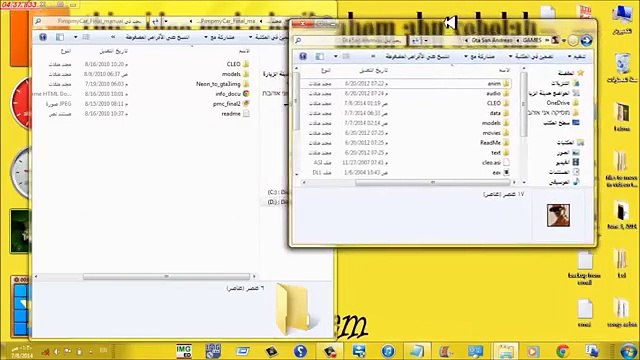The image size is (640, 360).
Task: Open view options dropdown in PimpmyCar window
Action: tap(76, 37)
